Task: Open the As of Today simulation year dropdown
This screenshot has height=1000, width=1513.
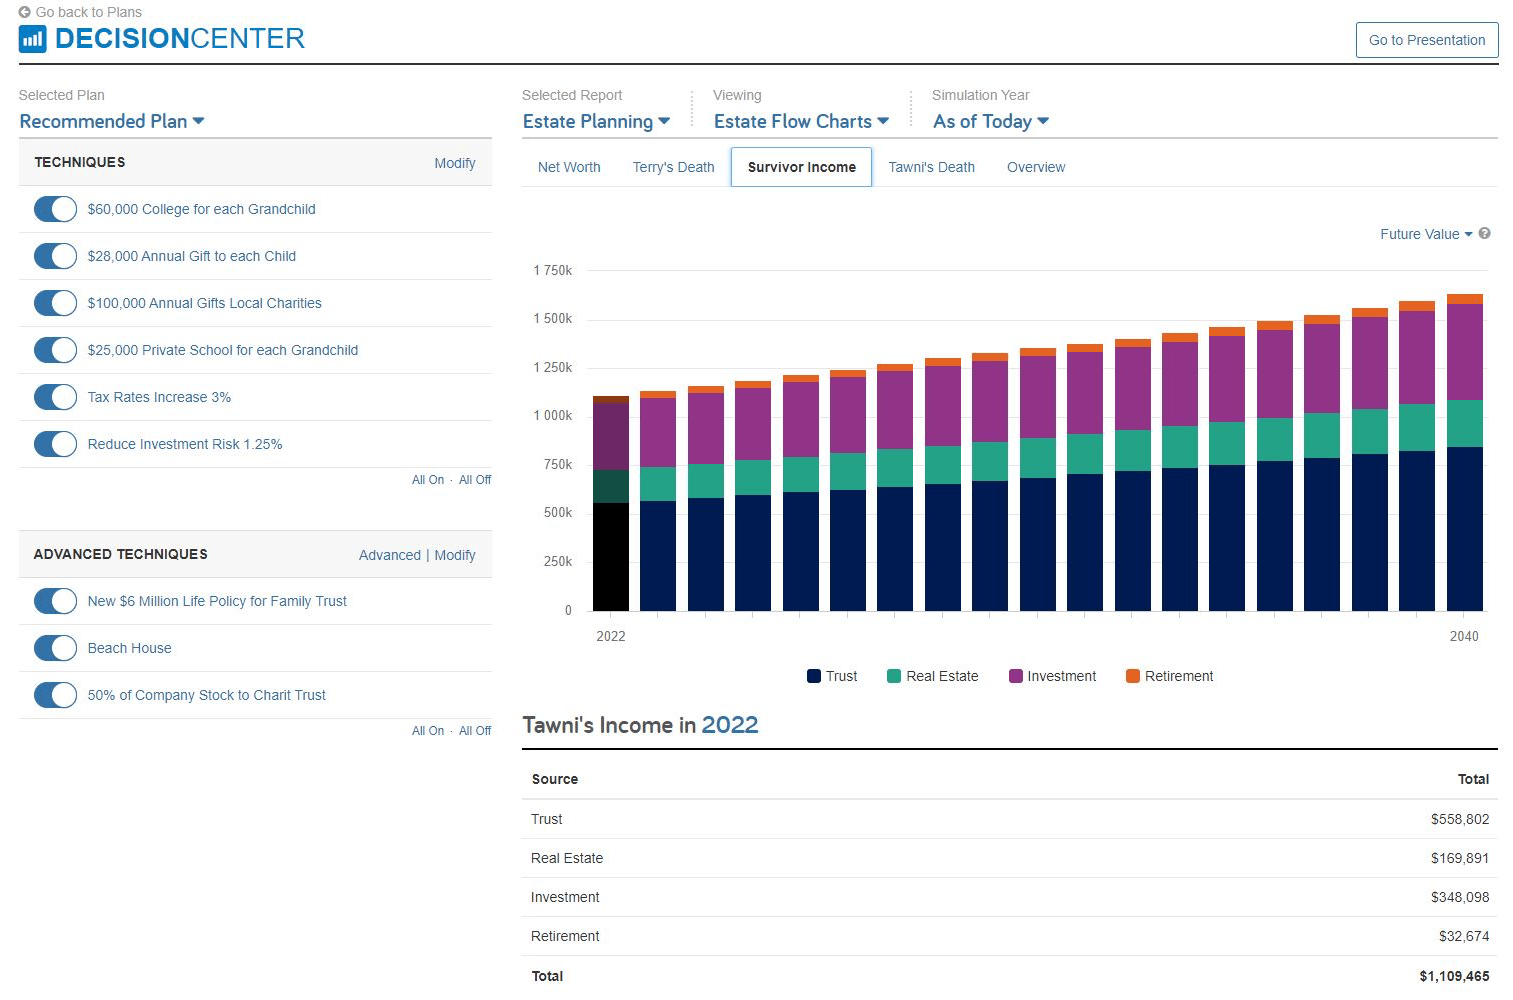Action: tap(990, 121)
